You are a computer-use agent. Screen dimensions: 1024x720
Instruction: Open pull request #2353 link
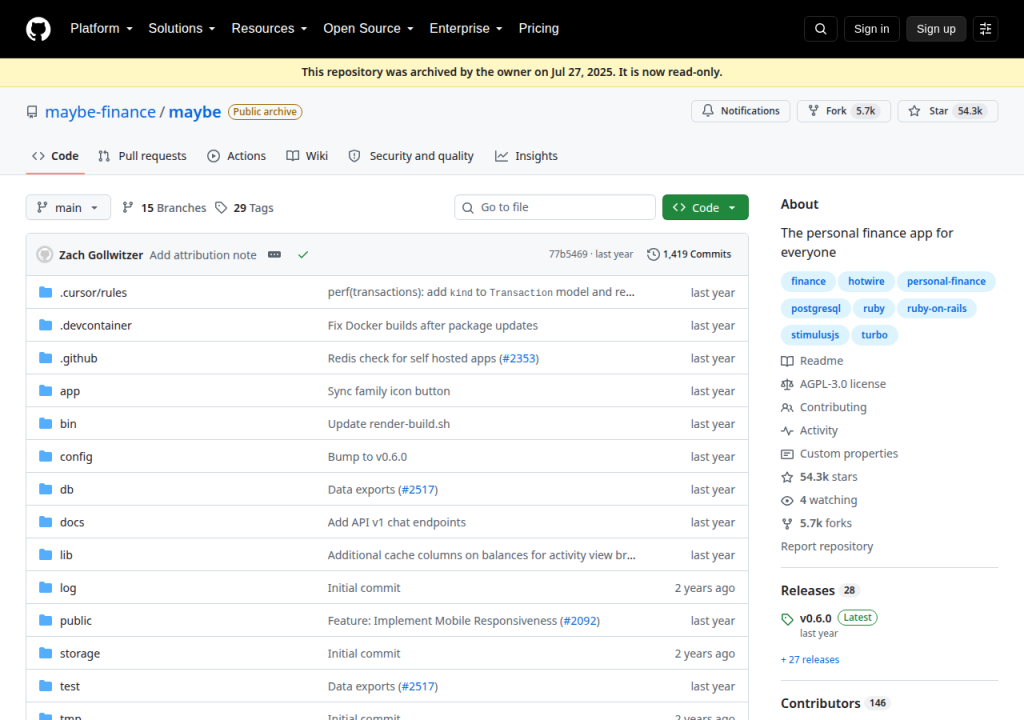click(519, 358)
